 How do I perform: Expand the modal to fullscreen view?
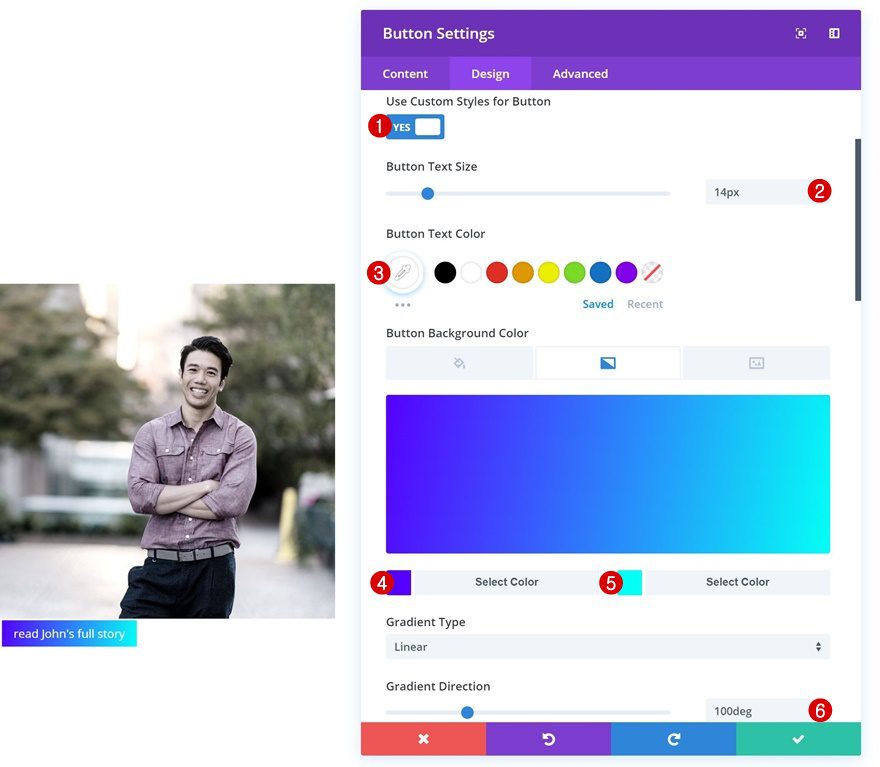(x=800, y=33)
